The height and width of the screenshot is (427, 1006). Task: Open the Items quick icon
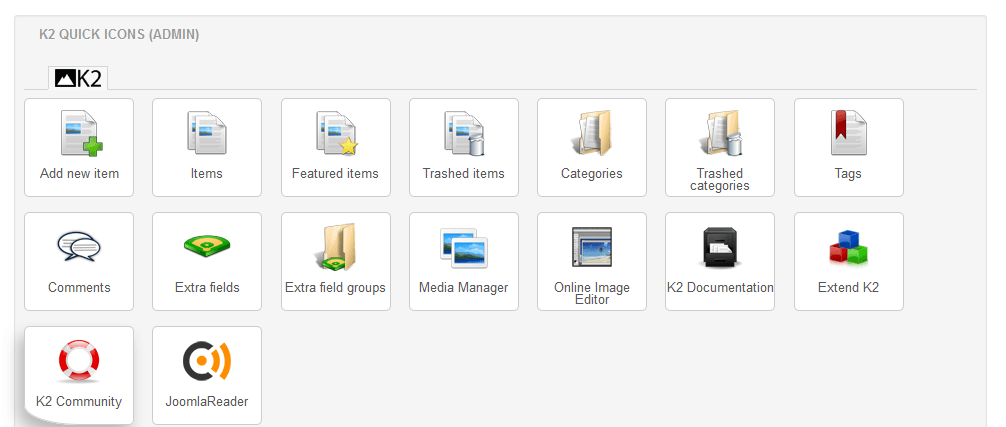207,147
